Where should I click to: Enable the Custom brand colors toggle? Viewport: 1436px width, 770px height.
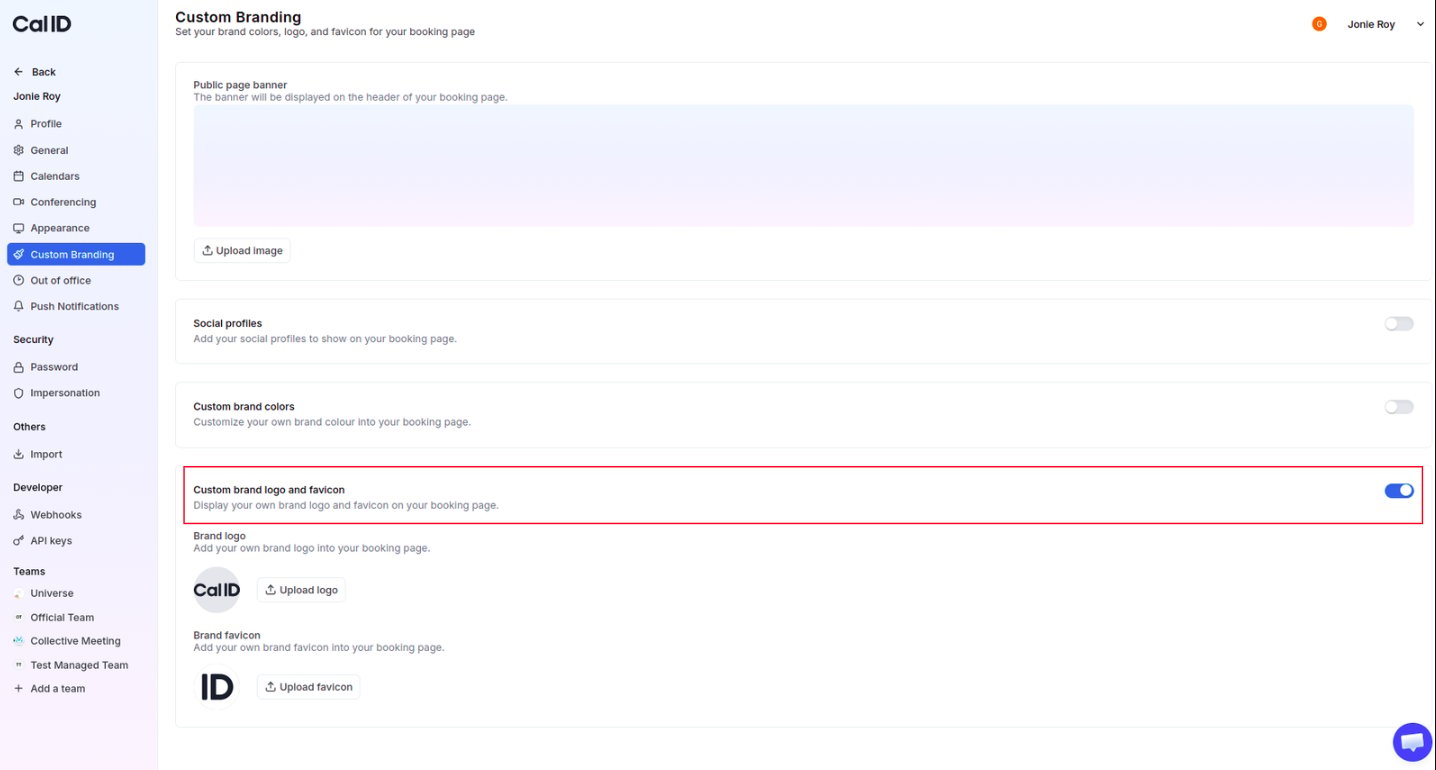click(x=1399, y=407)
